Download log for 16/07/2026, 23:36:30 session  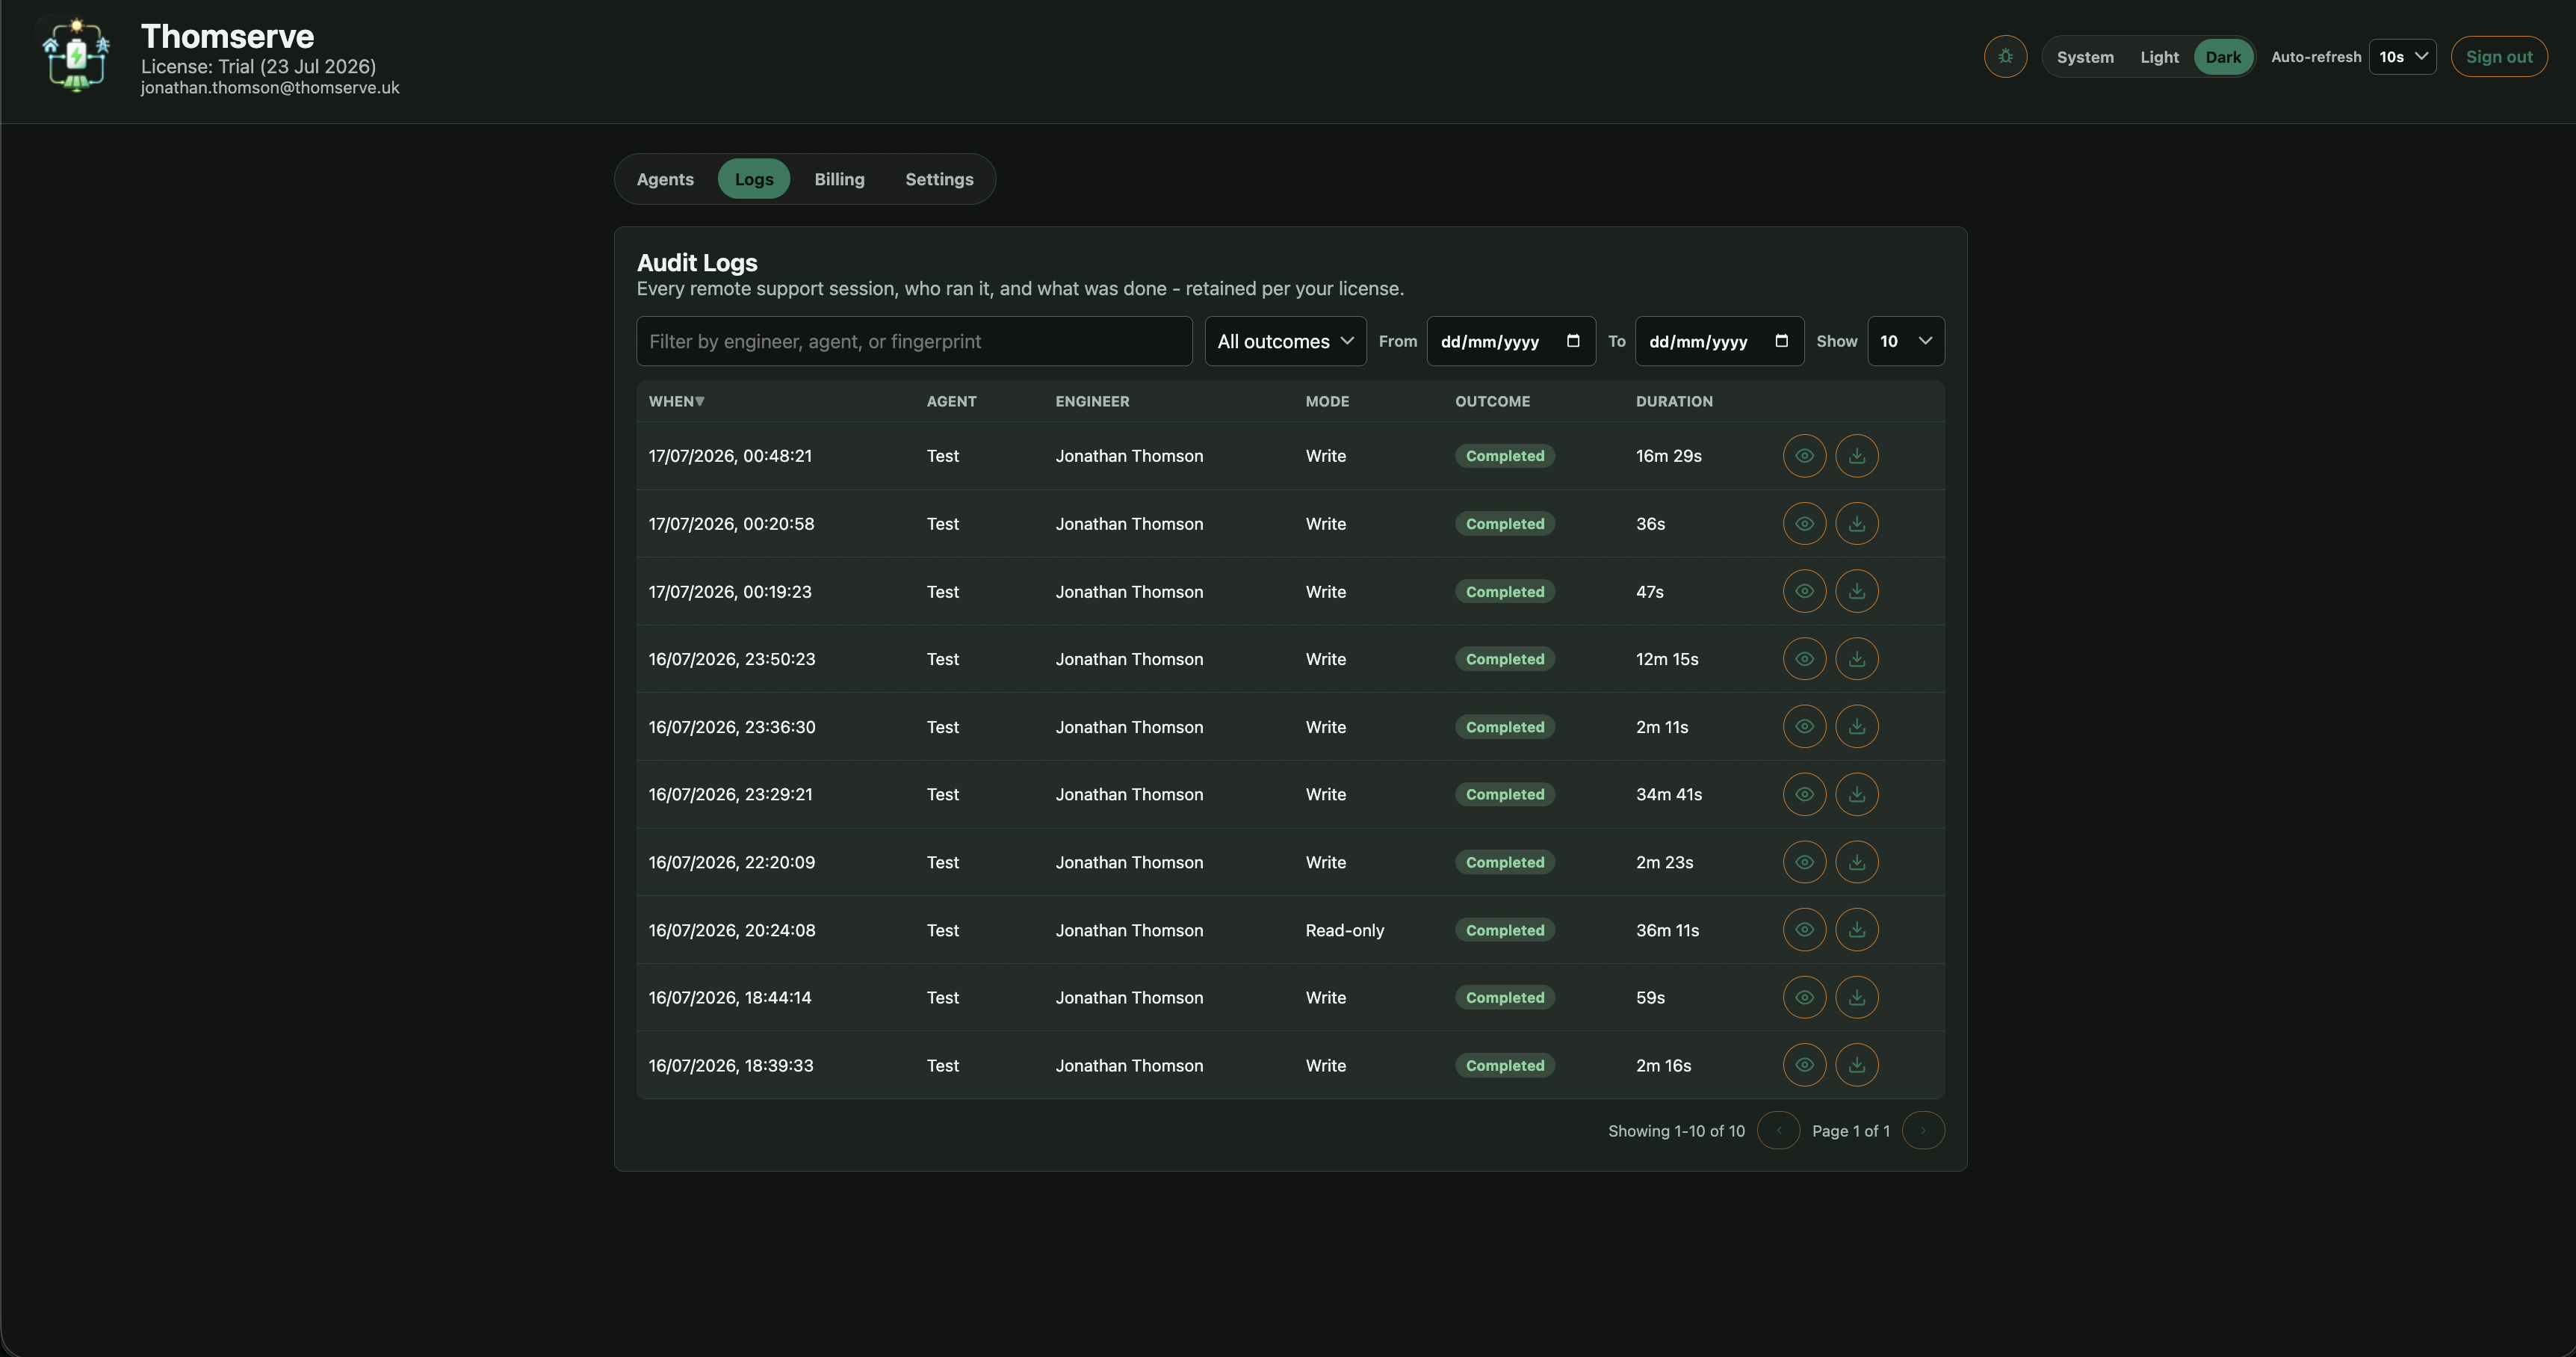(1856, 727)
